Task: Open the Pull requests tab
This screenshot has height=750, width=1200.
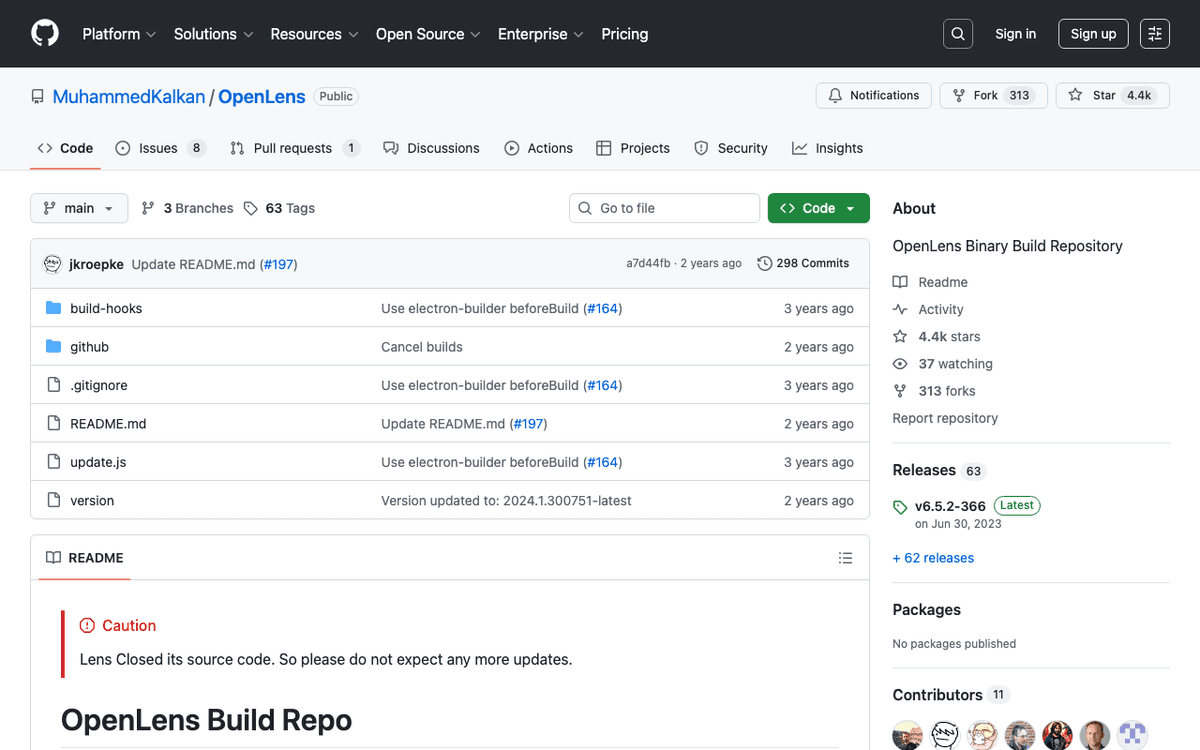Action: [x=294, y=148]
